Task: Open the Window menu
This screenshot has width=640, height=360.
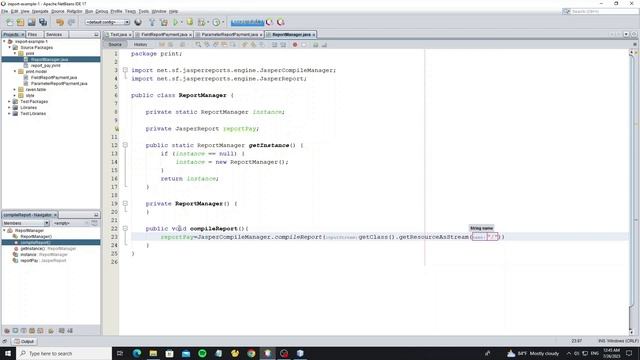Action: coord(159,11)
